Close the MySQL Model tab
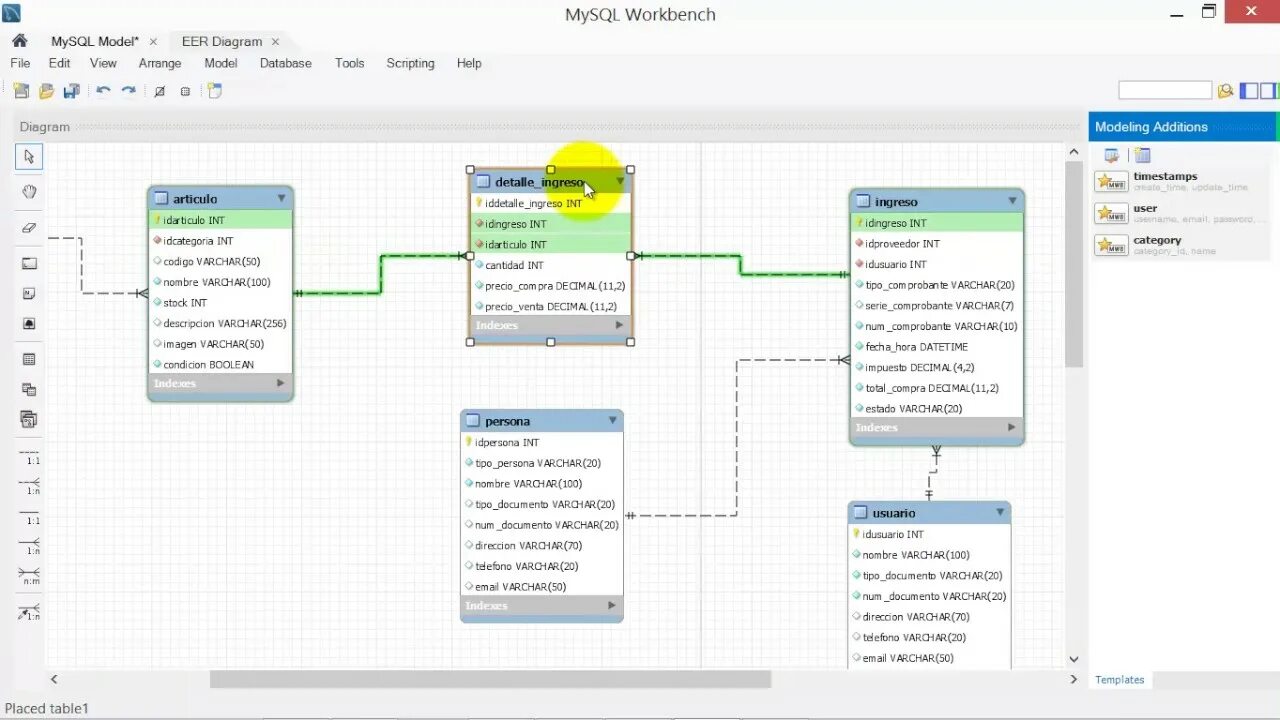The image size is (1280, 720). point(153,42)
